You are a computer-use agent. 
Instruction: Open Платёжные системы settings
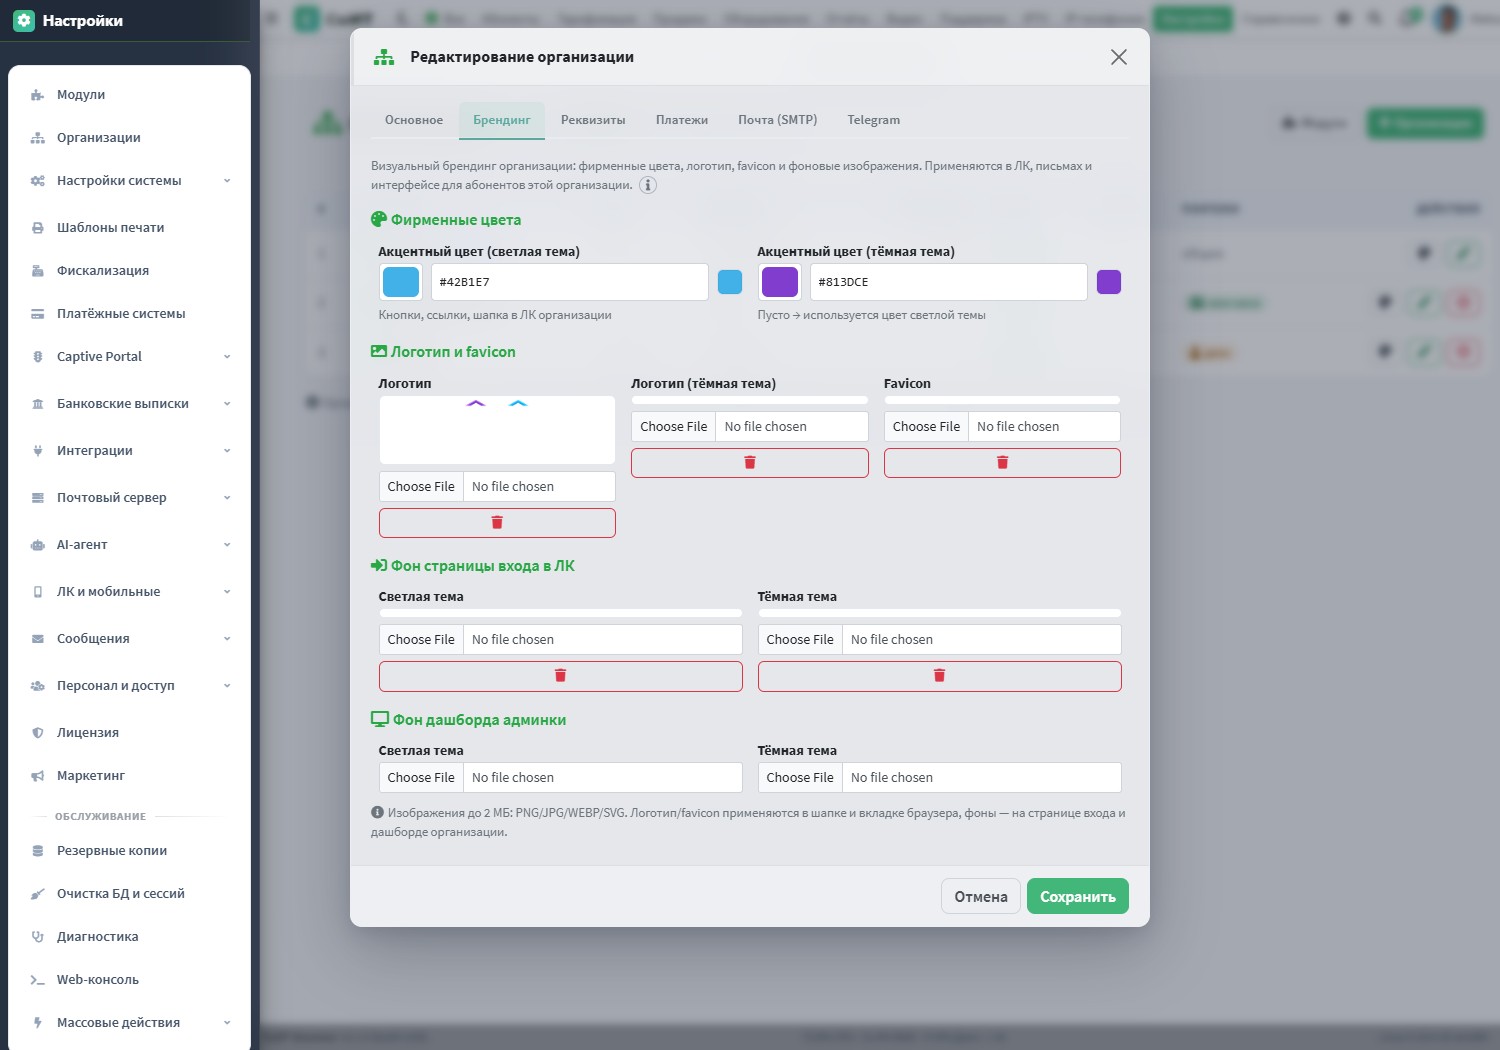(x=129, y=314)
